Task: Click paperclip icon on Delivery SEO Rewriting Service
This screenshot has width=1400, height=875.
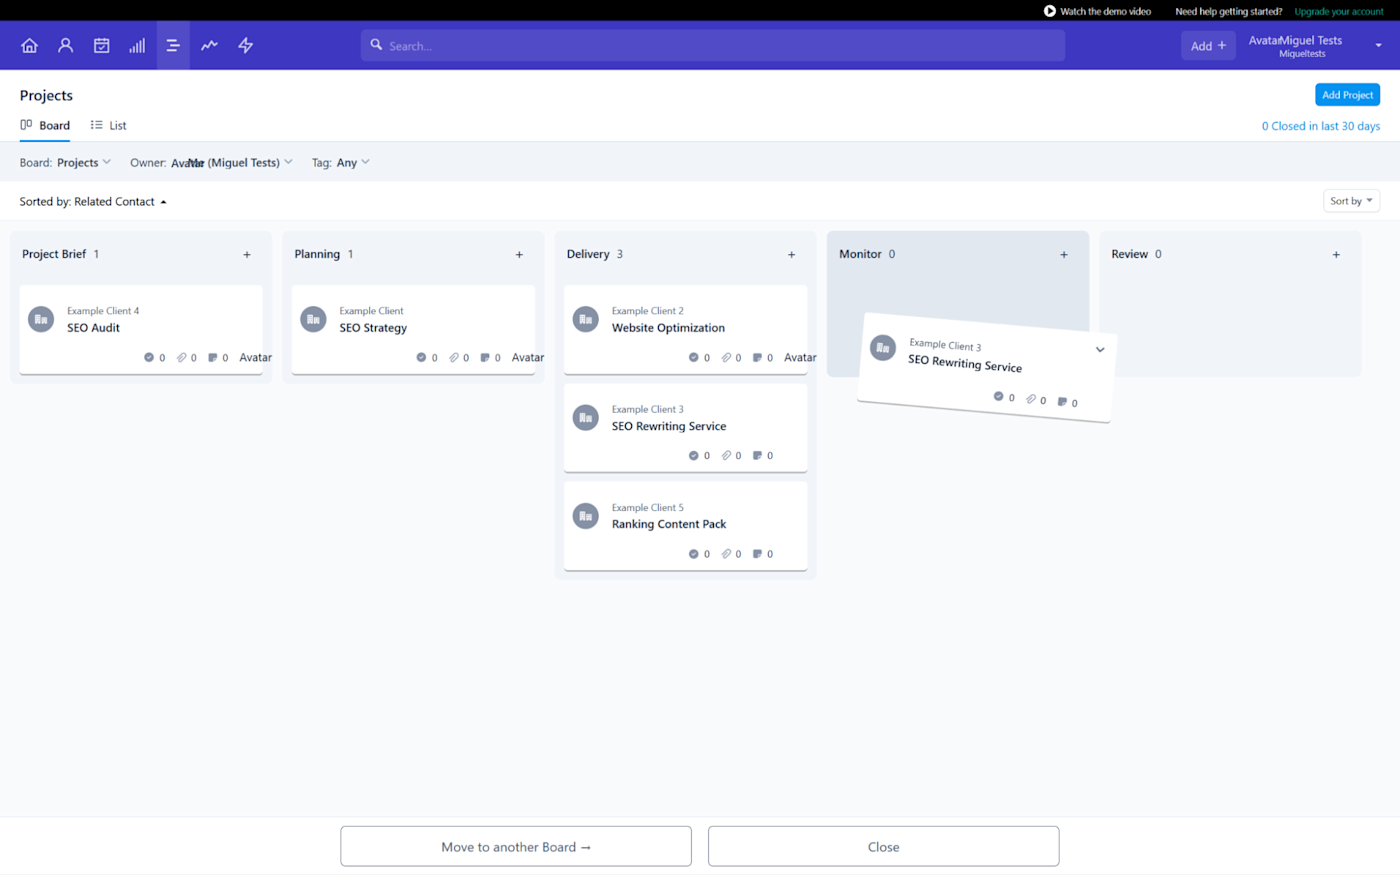Action: (726, 455)
